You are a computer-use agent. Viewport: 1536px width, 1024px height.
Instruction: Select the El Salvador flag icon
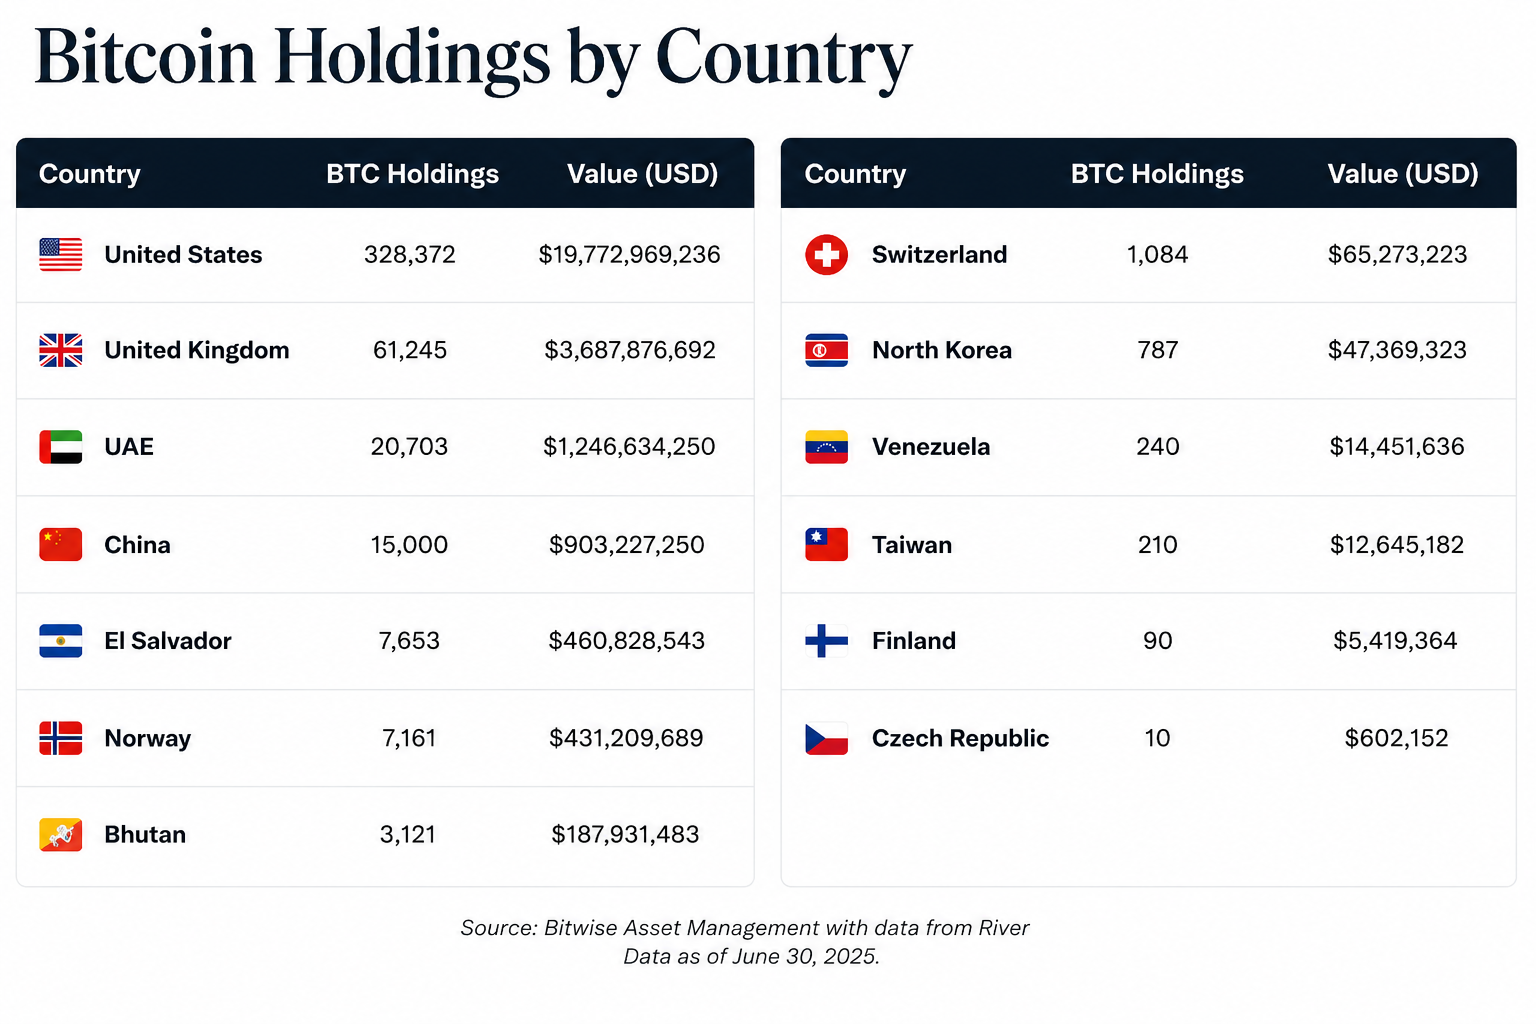[61, 641]
